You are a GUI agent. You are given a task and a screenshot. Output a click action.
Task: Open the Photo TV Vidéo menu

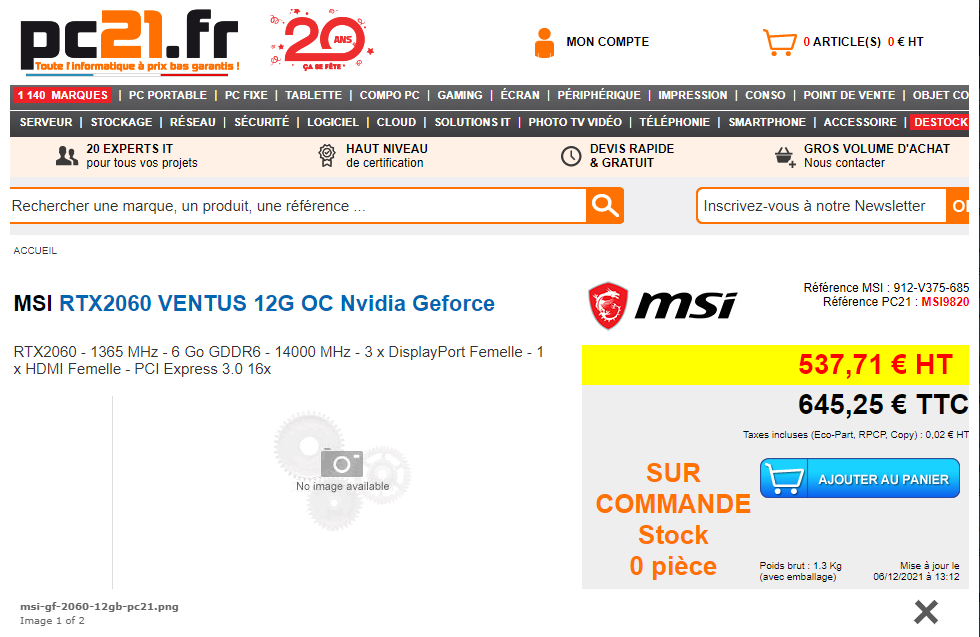(575, 122)
